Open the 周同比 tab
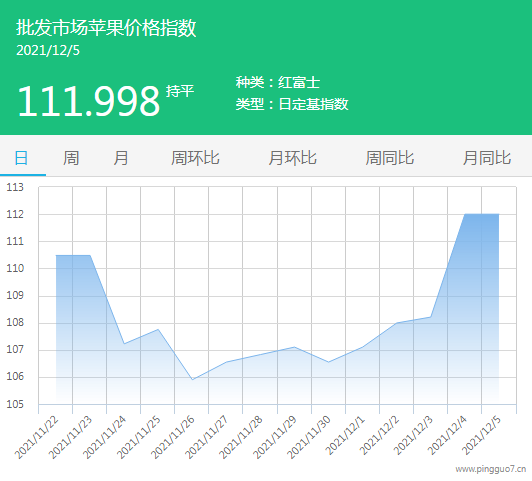The height and width of the screenshot is (481, 532). coord(390,158)
